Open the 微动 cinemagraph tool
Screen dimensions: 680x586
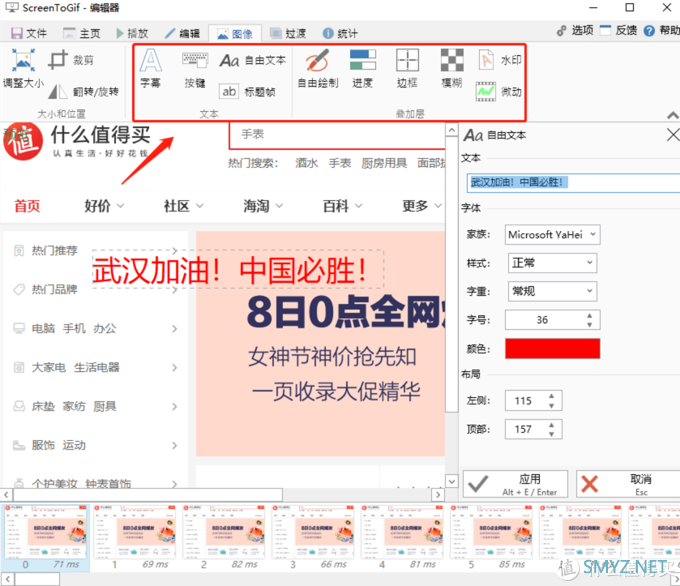pyautogui.click(x=499, y=92)
